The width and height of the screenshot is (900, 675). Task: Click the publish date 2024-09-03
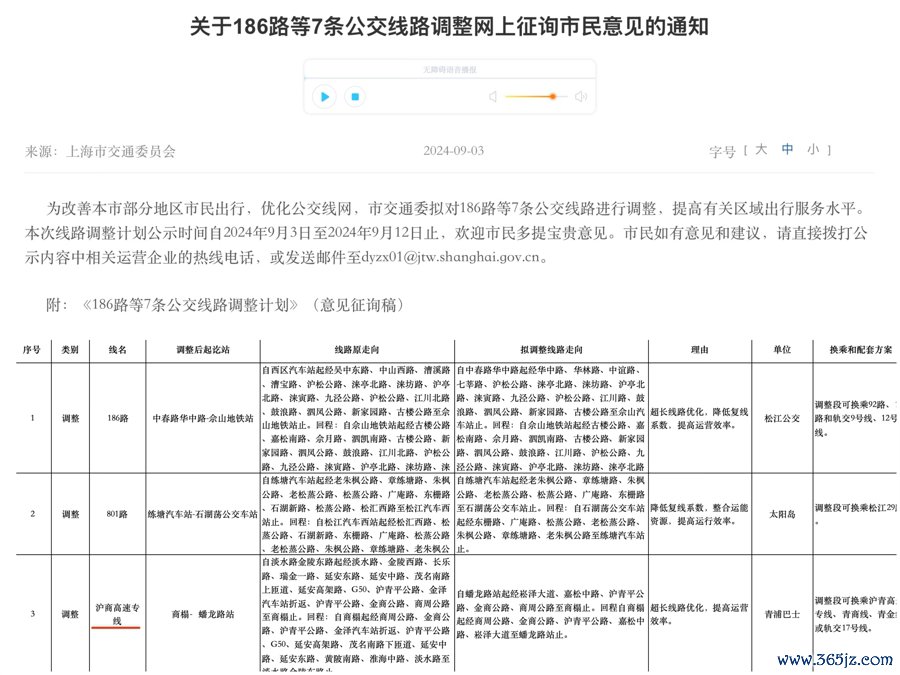point(453,151)
